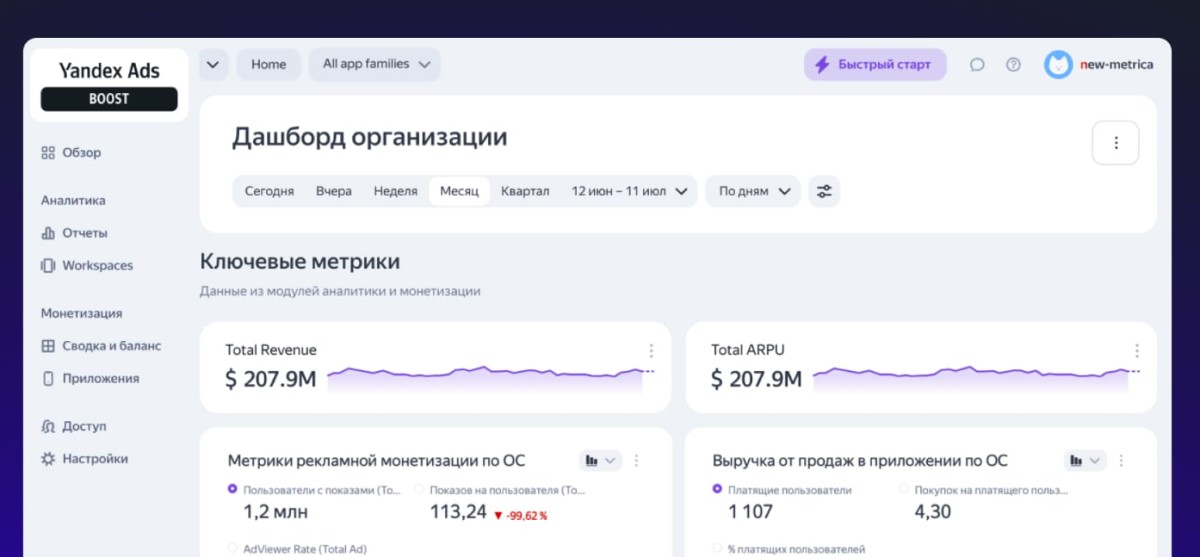
Task: Click the new-metrica account avatar
Action: click(x=1058, y=65)
